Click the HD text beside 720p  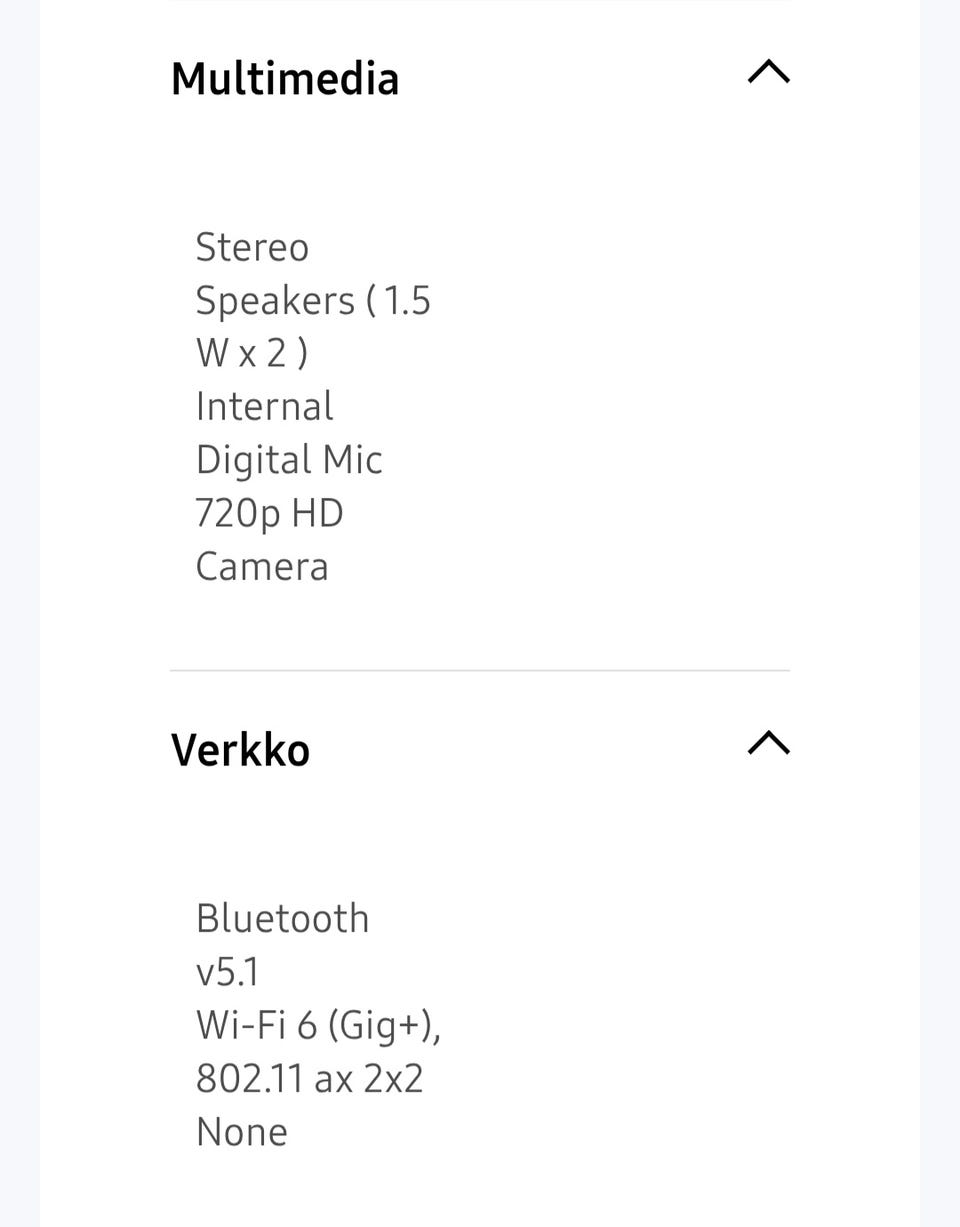[x=318, y=513]
